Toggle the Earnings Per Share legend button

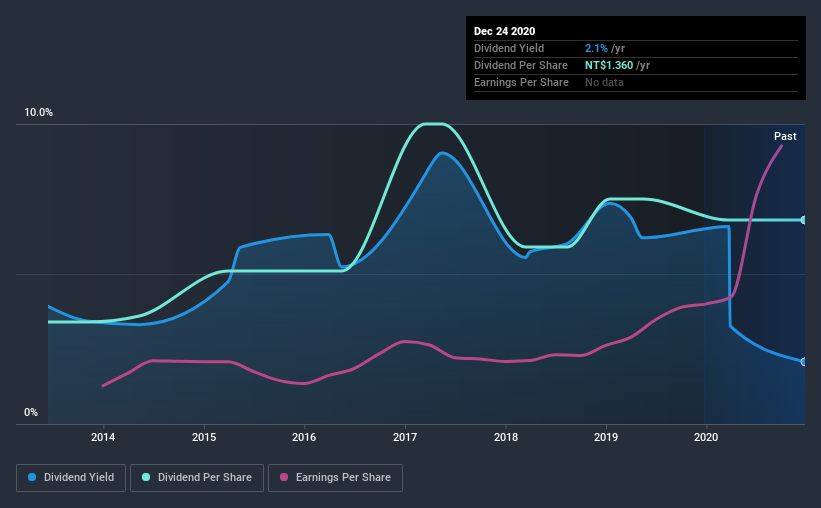click(x=336, y=478)
